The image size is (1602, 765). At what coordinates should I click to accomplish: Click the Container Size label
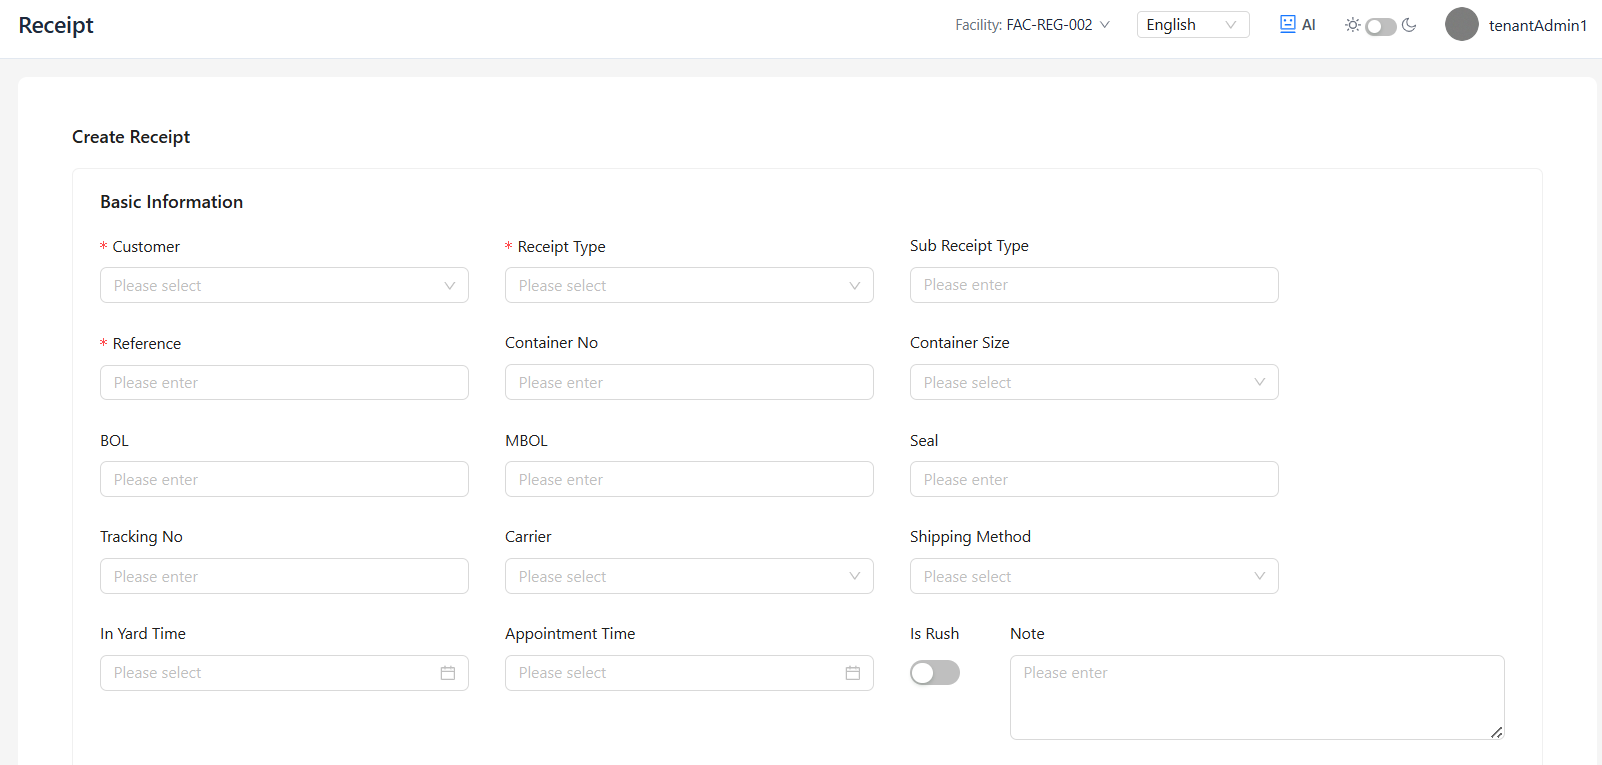click(960, 343)
